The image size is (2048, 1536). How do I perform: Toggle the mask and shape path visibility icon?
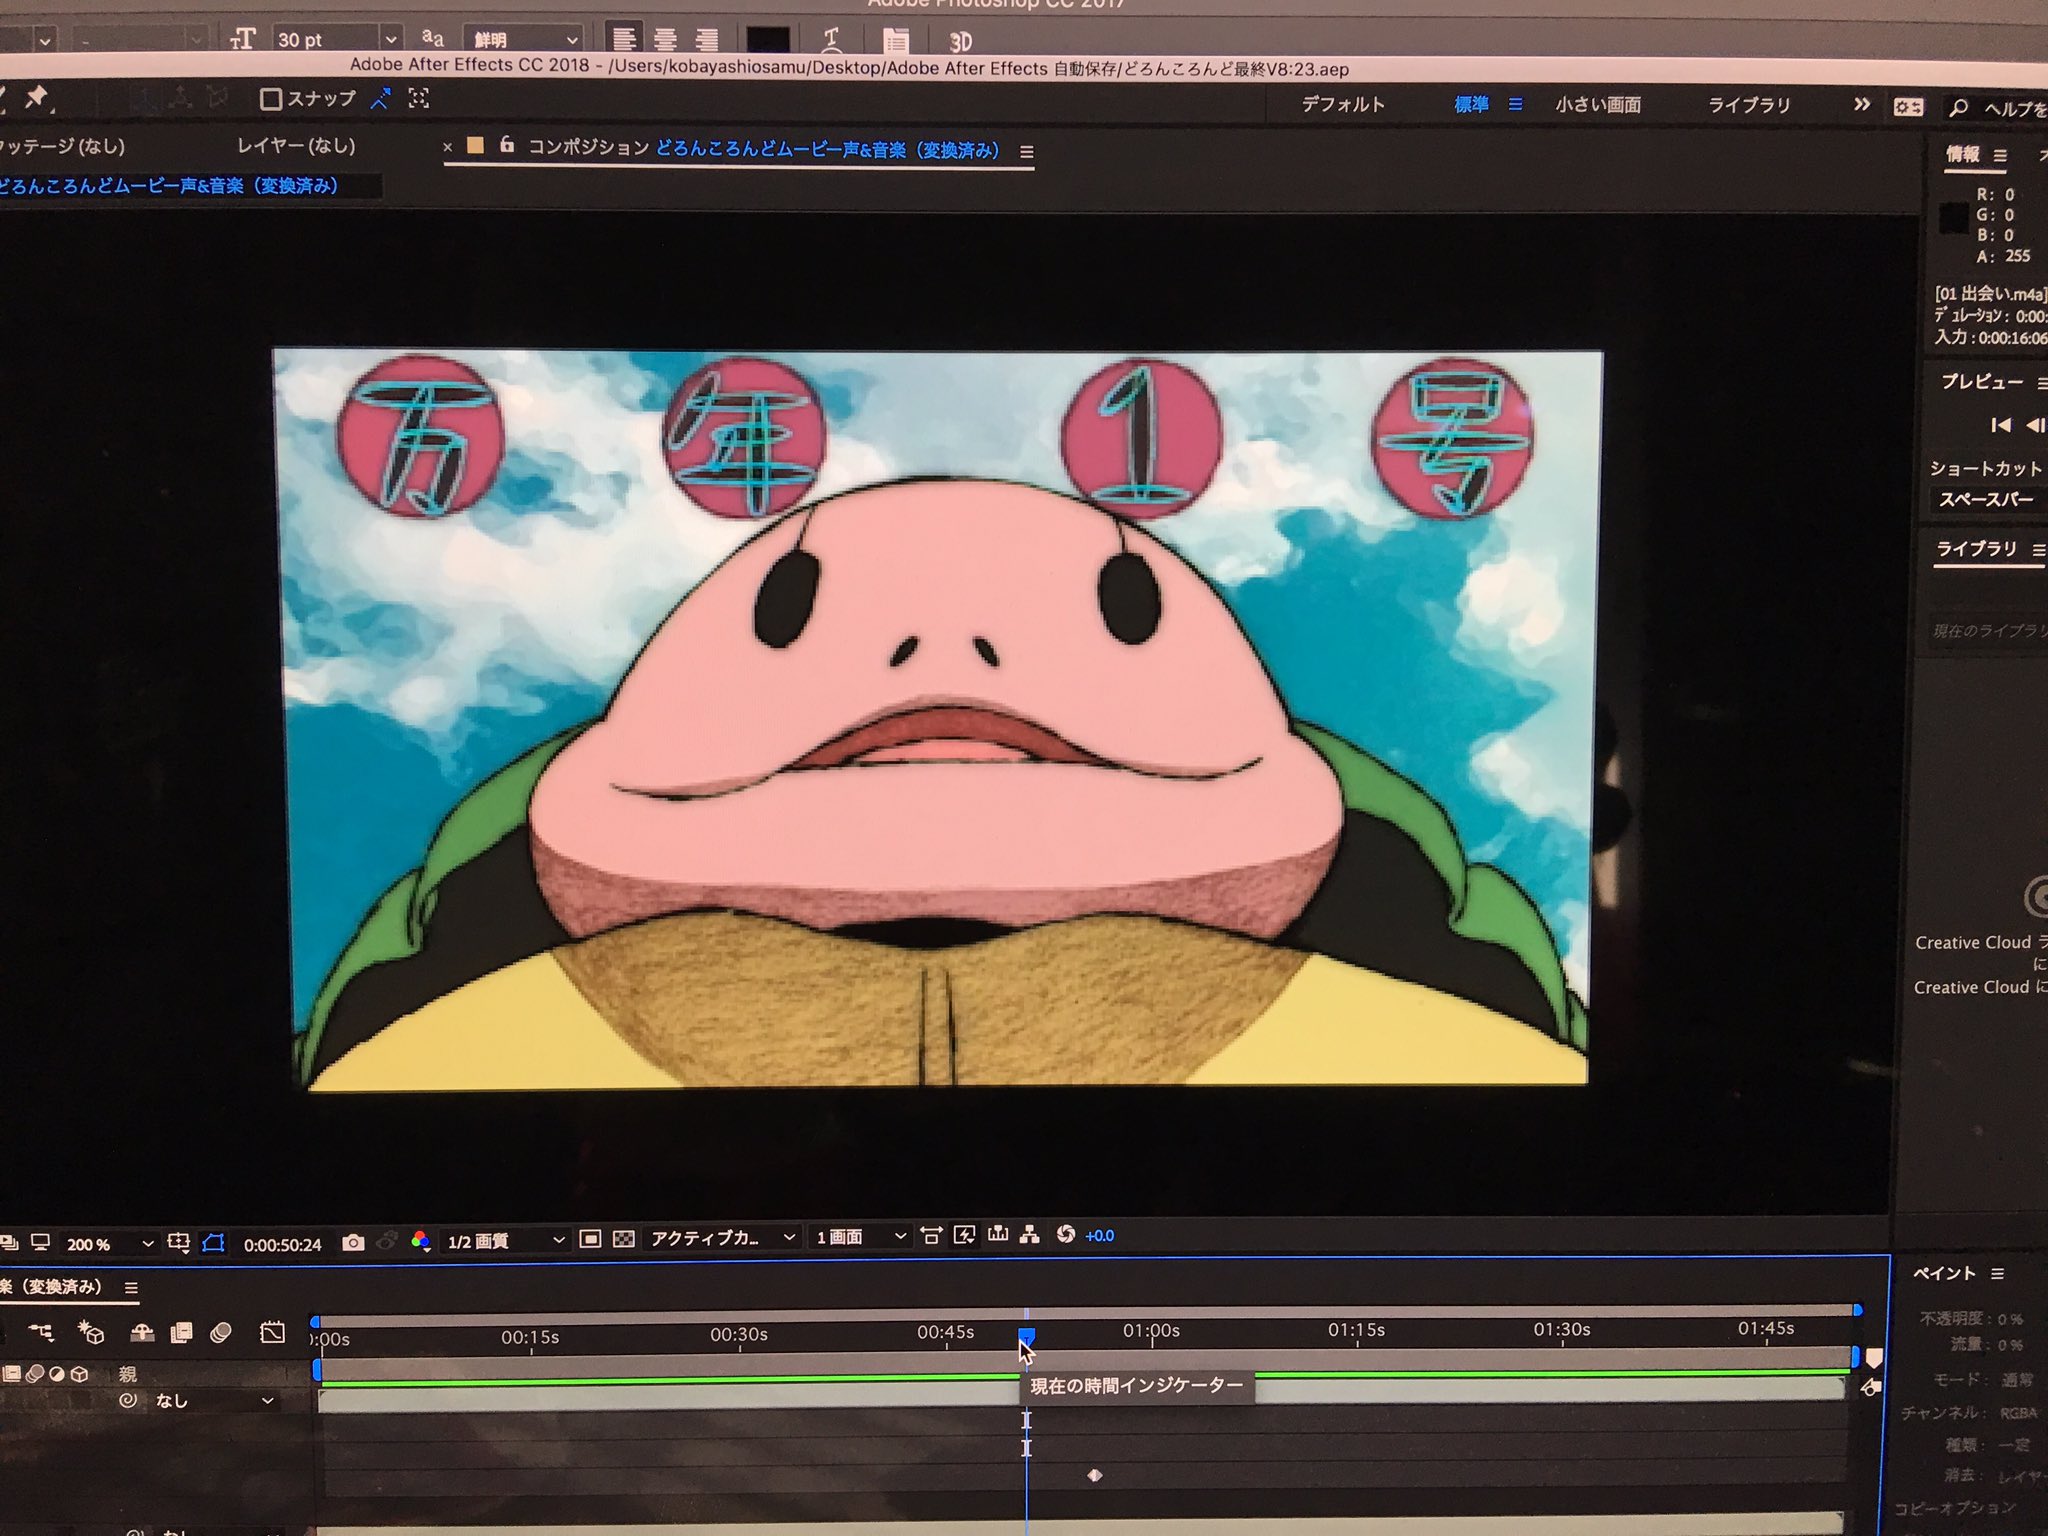(213, 1243)
